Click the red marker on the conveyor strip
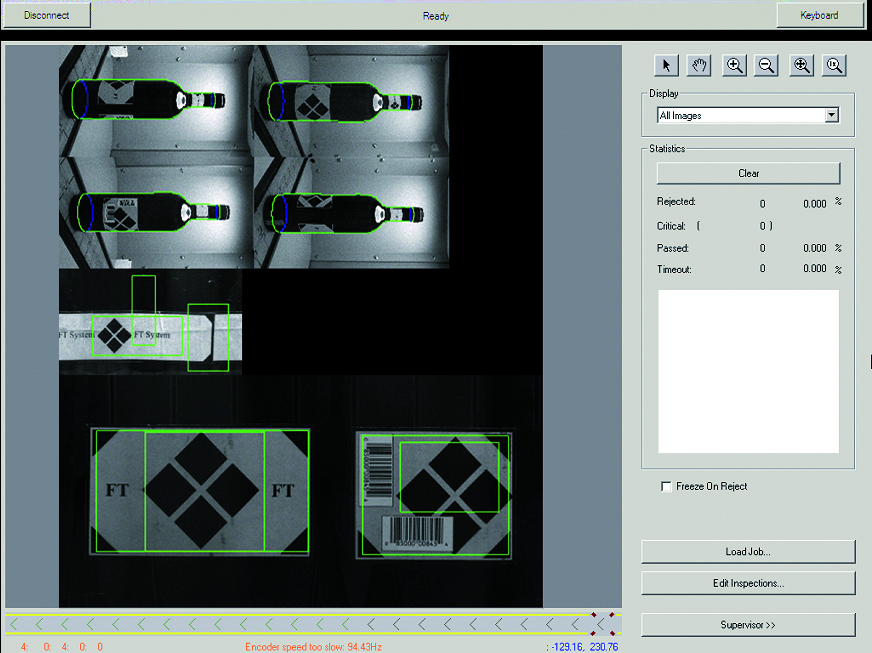872x653 pixels. tap(601, 623)
